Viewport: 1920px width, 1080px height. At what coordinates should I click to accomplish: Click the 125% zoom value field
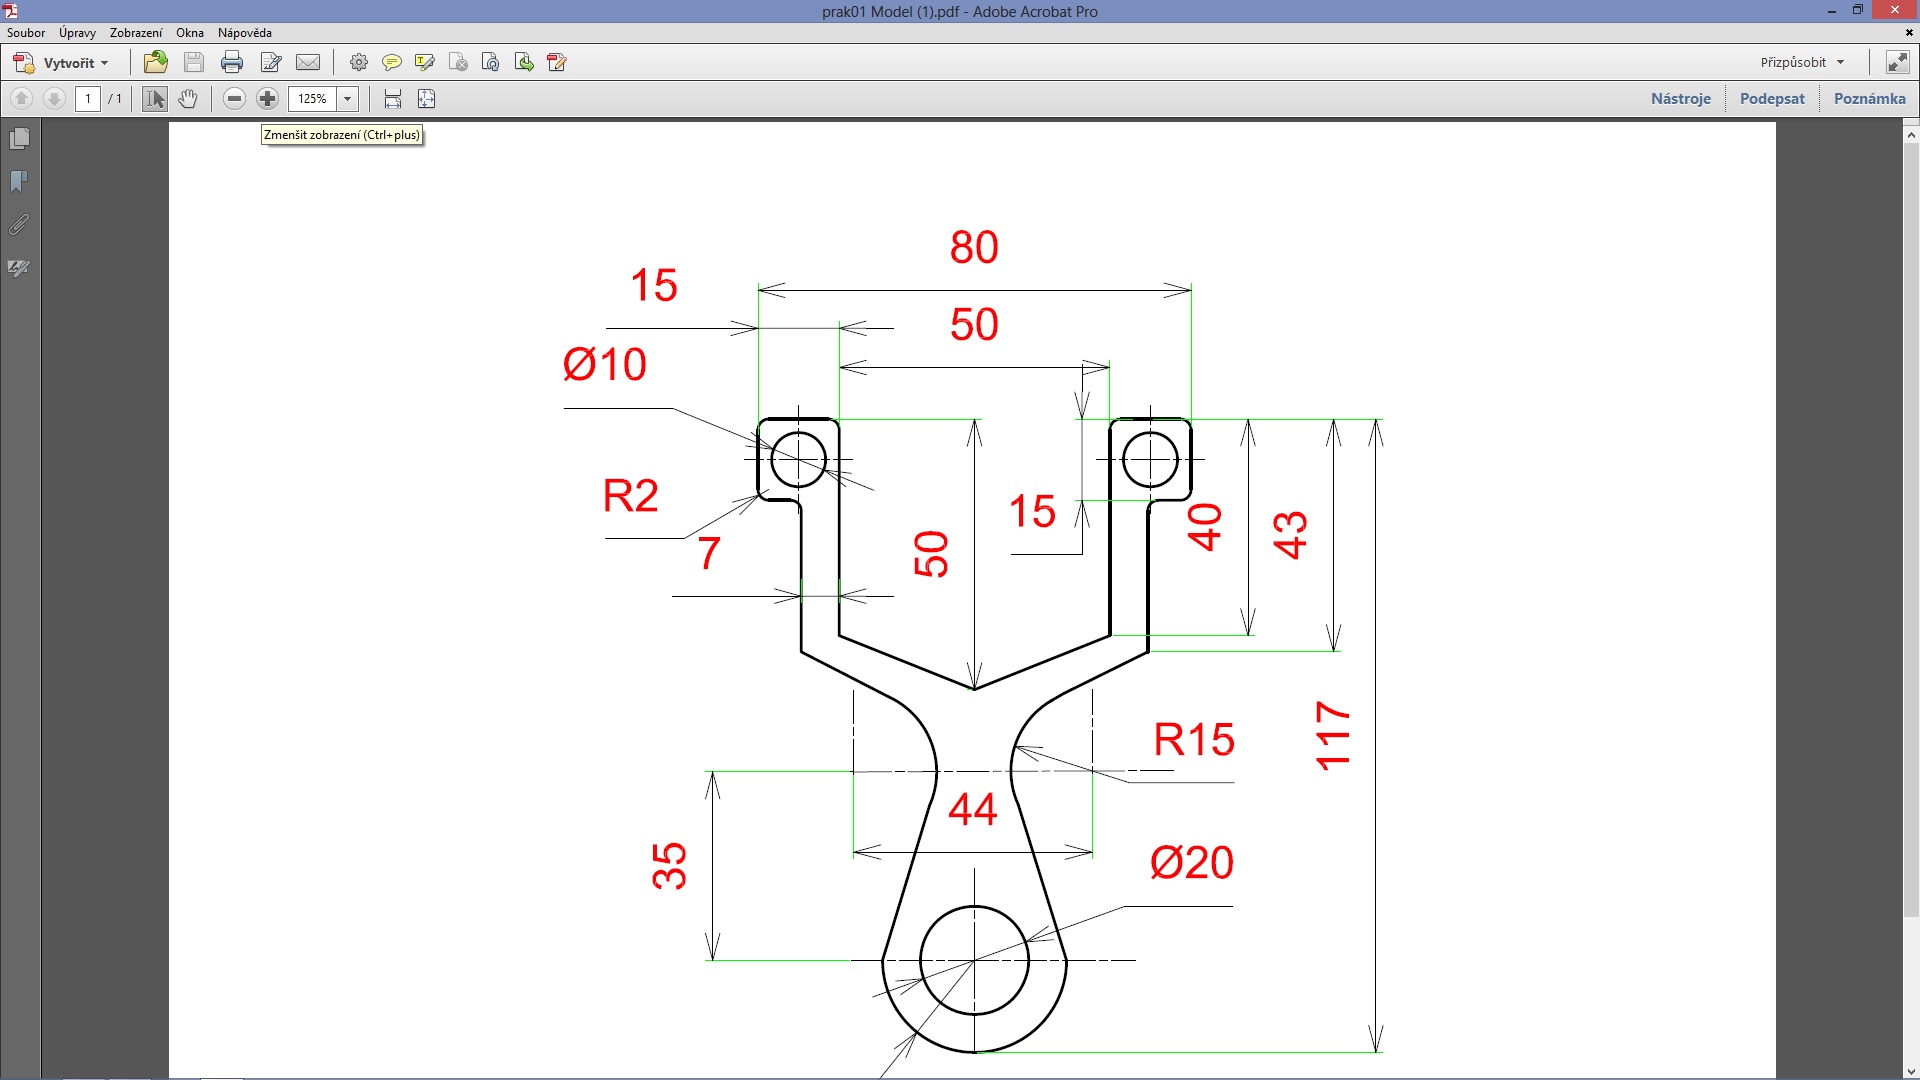313,98
